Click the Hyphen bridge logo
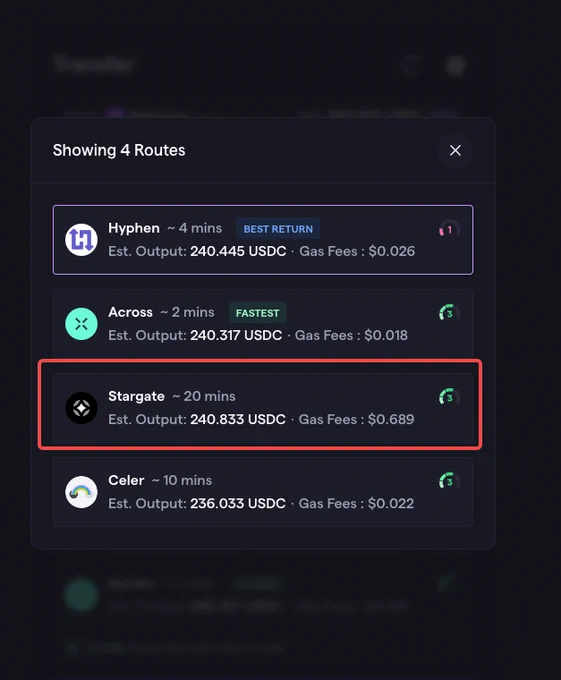Image resolution: width=561 pixels, height=680 pixels. (x=81, y=240)
